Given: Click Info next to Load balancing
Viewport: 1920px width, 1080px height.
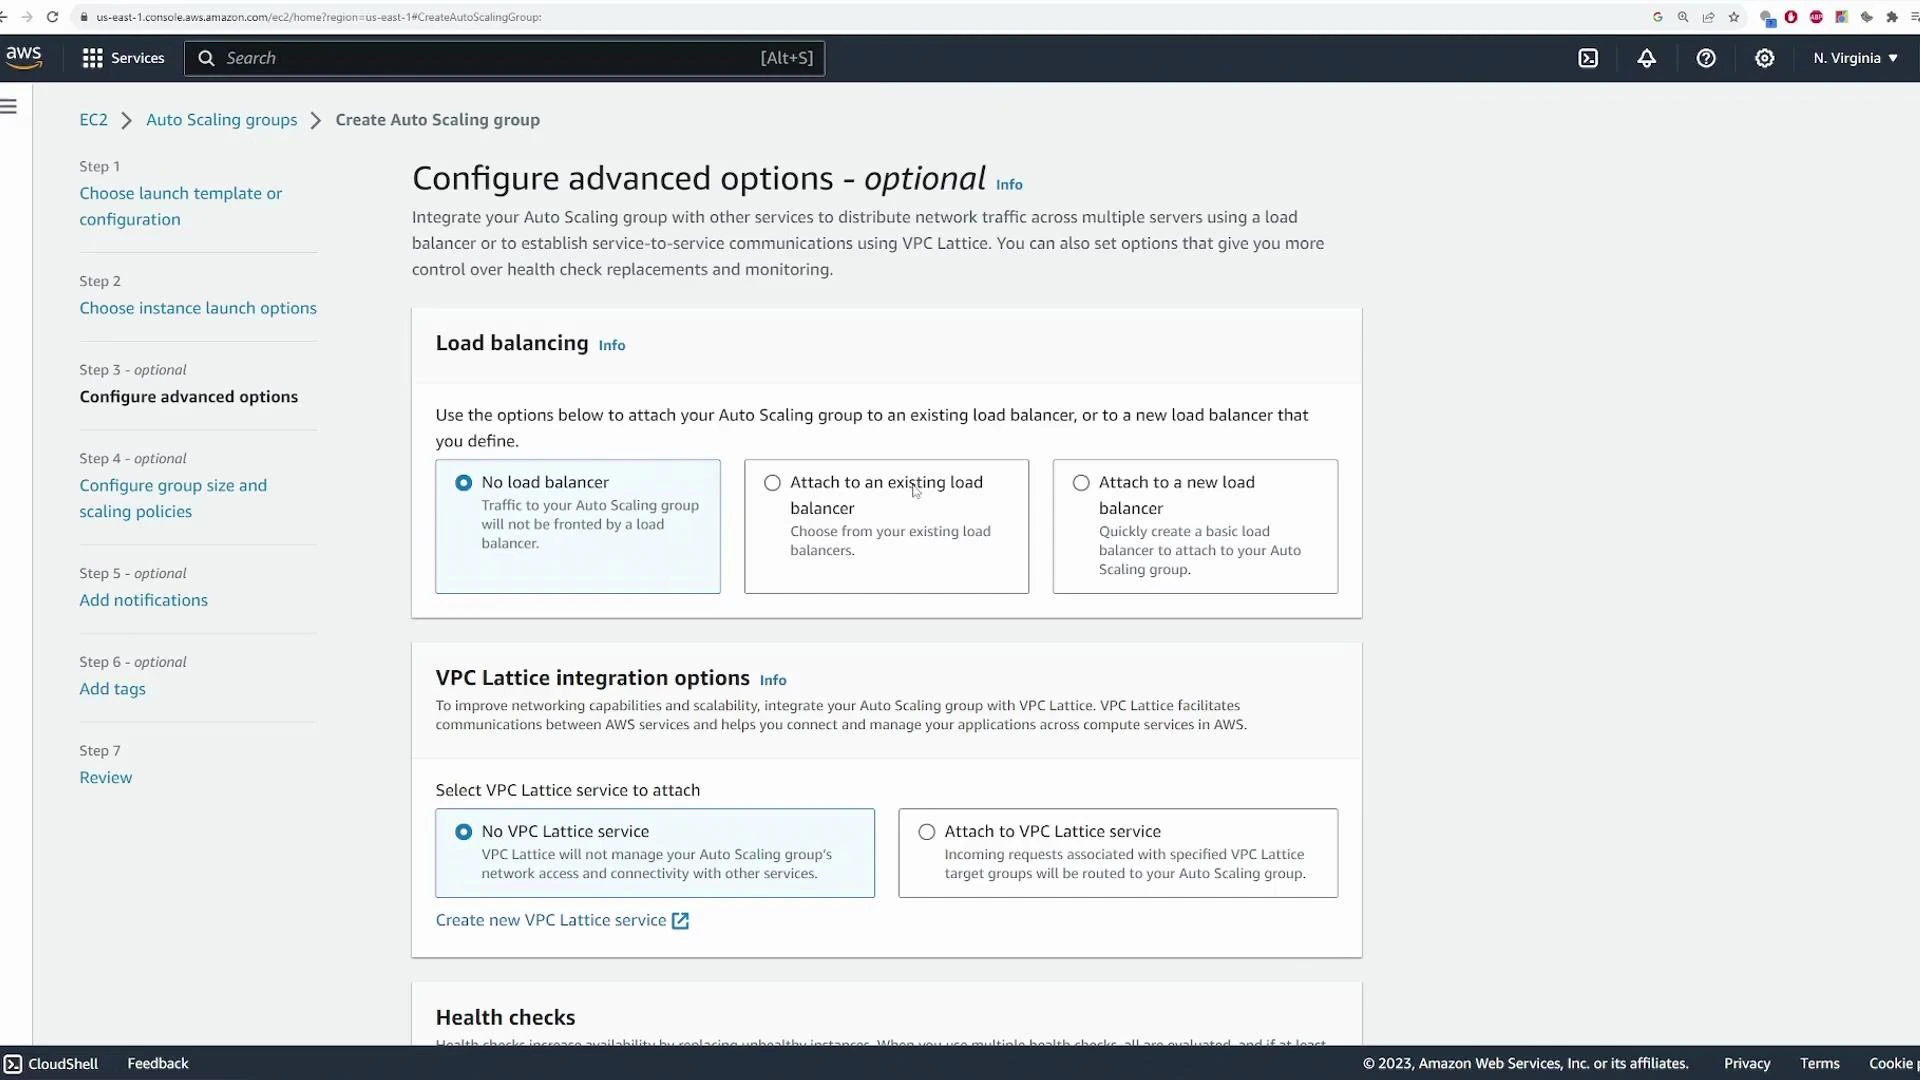Looking at the screenshot, I should [612, 345].
